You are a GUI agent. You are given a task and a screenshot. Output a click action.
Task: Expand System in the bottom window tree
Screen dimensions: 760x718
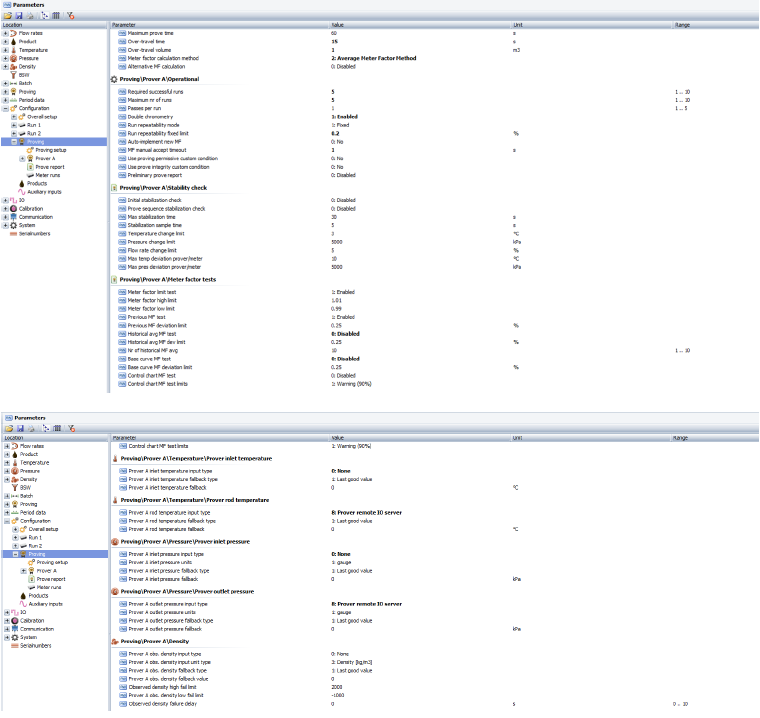click(x=7, y=638)
